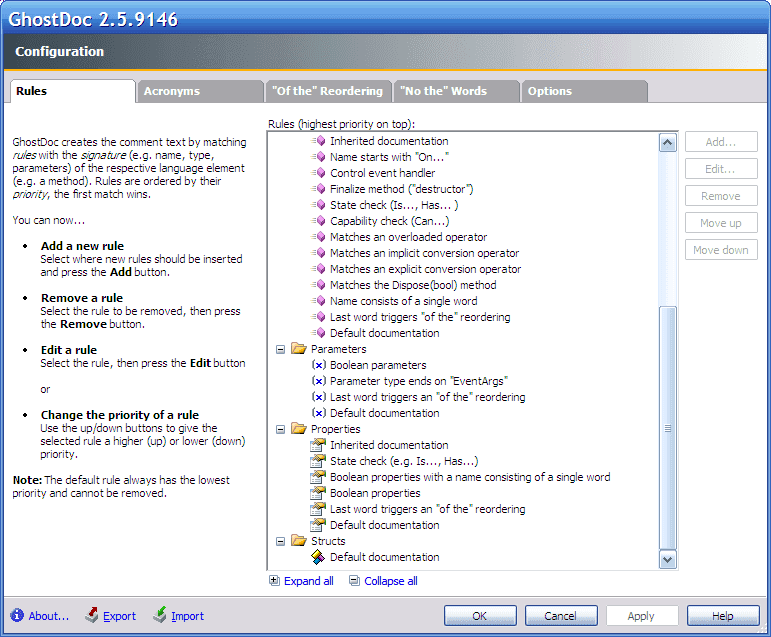The height and width of the screenshot is (637, 771).
Task: Click the Import icon
Action: pyautogui.click(x=160, y=614)
